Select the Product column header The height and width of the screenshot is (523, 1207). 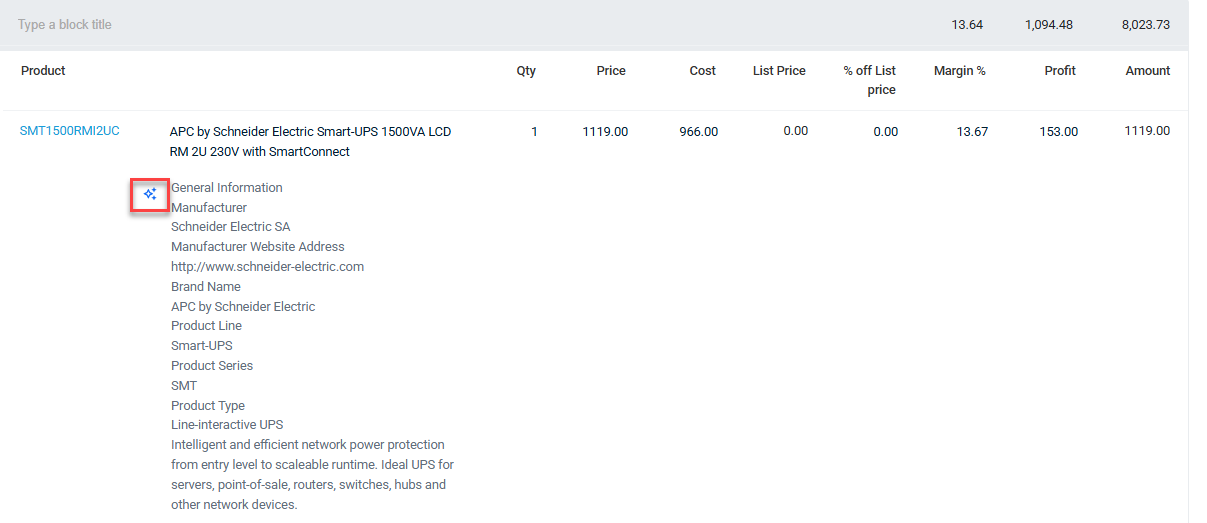point(43,71)
